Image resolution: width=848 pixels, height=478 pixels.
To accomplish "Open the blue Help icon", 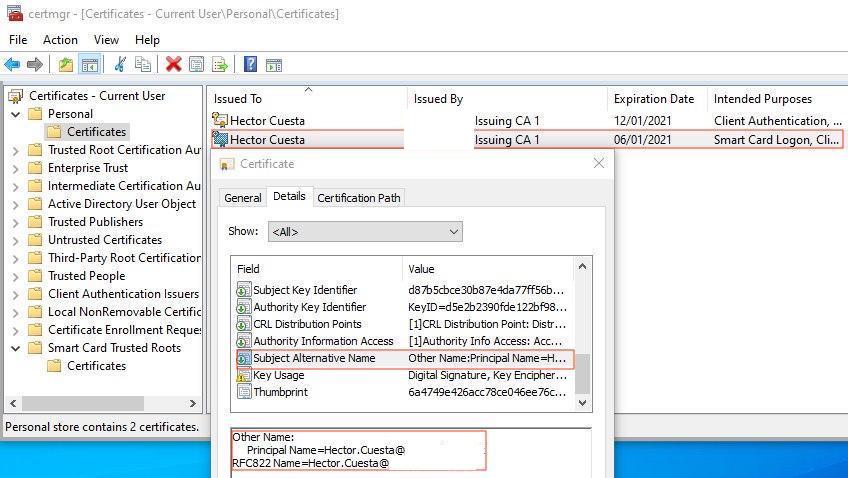I will pyautogui.click(x=250, y=65).
